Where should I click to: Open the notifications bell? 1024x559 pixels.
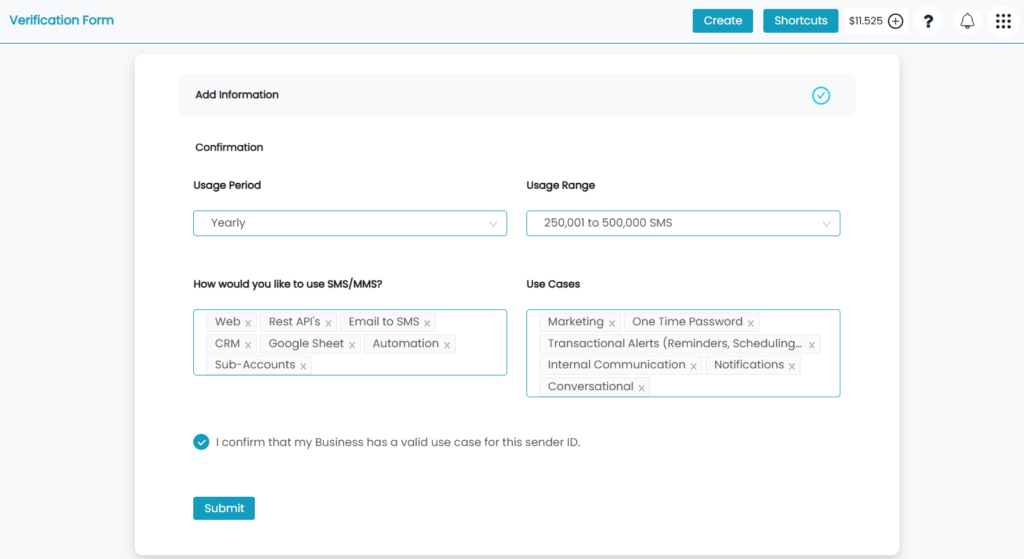tap(967, 21)
